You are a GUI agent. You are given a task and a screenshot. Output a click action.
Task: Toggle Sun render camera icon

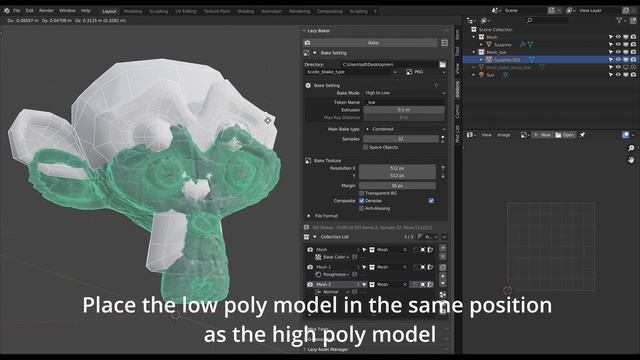pos(633,75)
